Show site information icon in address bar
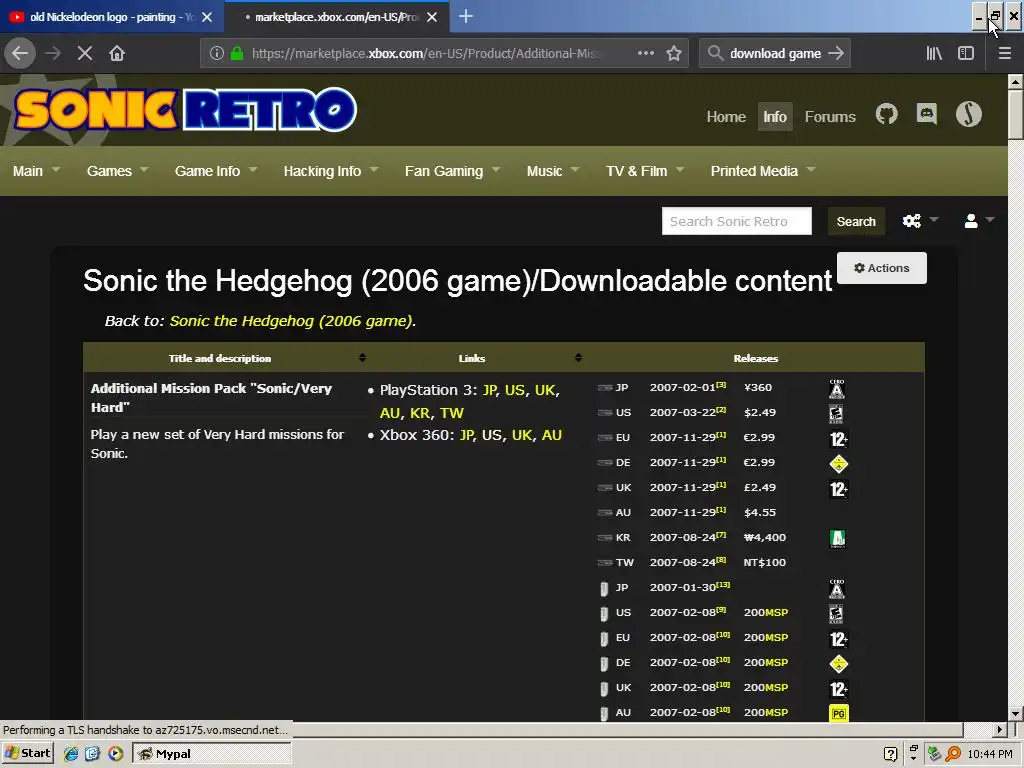The image size is (1024, 768). coord(217,53)
